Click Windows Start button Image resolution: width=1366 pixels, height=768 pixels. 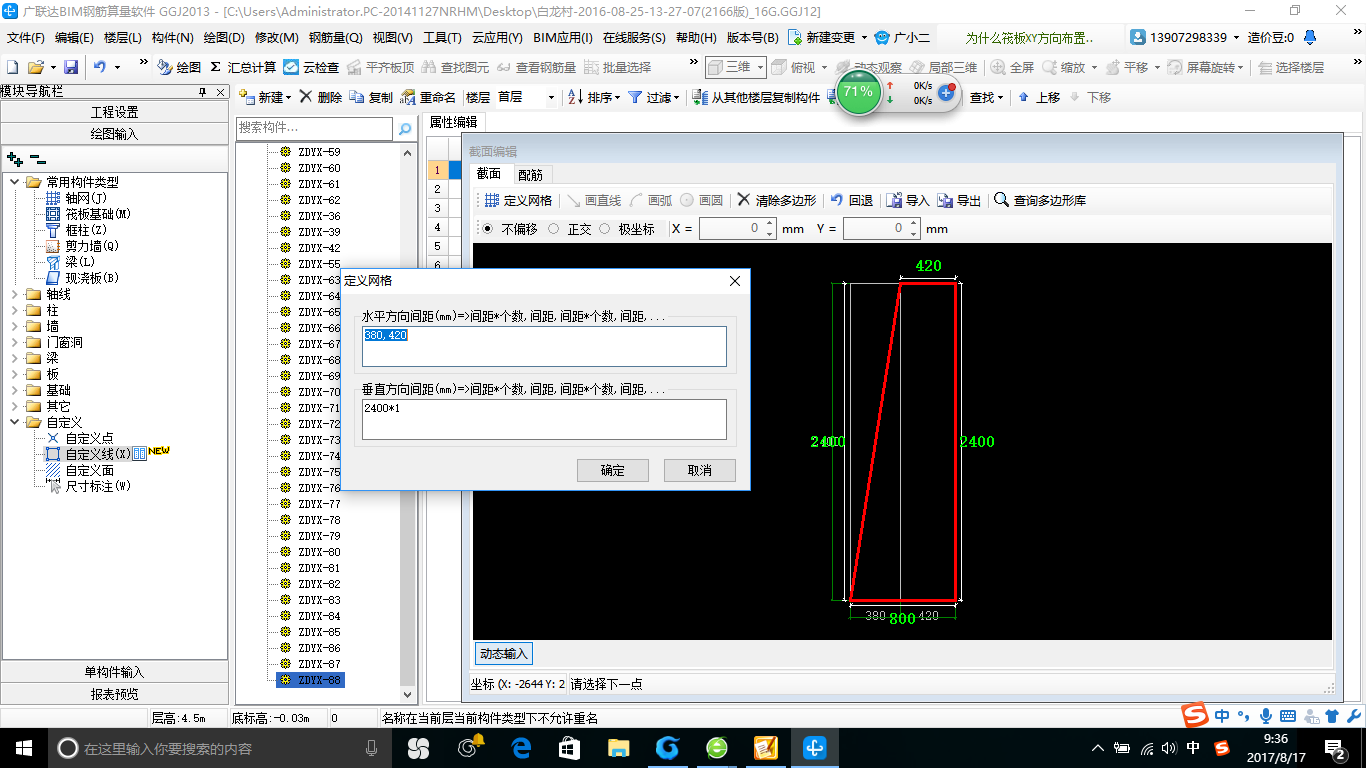pyautogui.click(x=23, y=747)
